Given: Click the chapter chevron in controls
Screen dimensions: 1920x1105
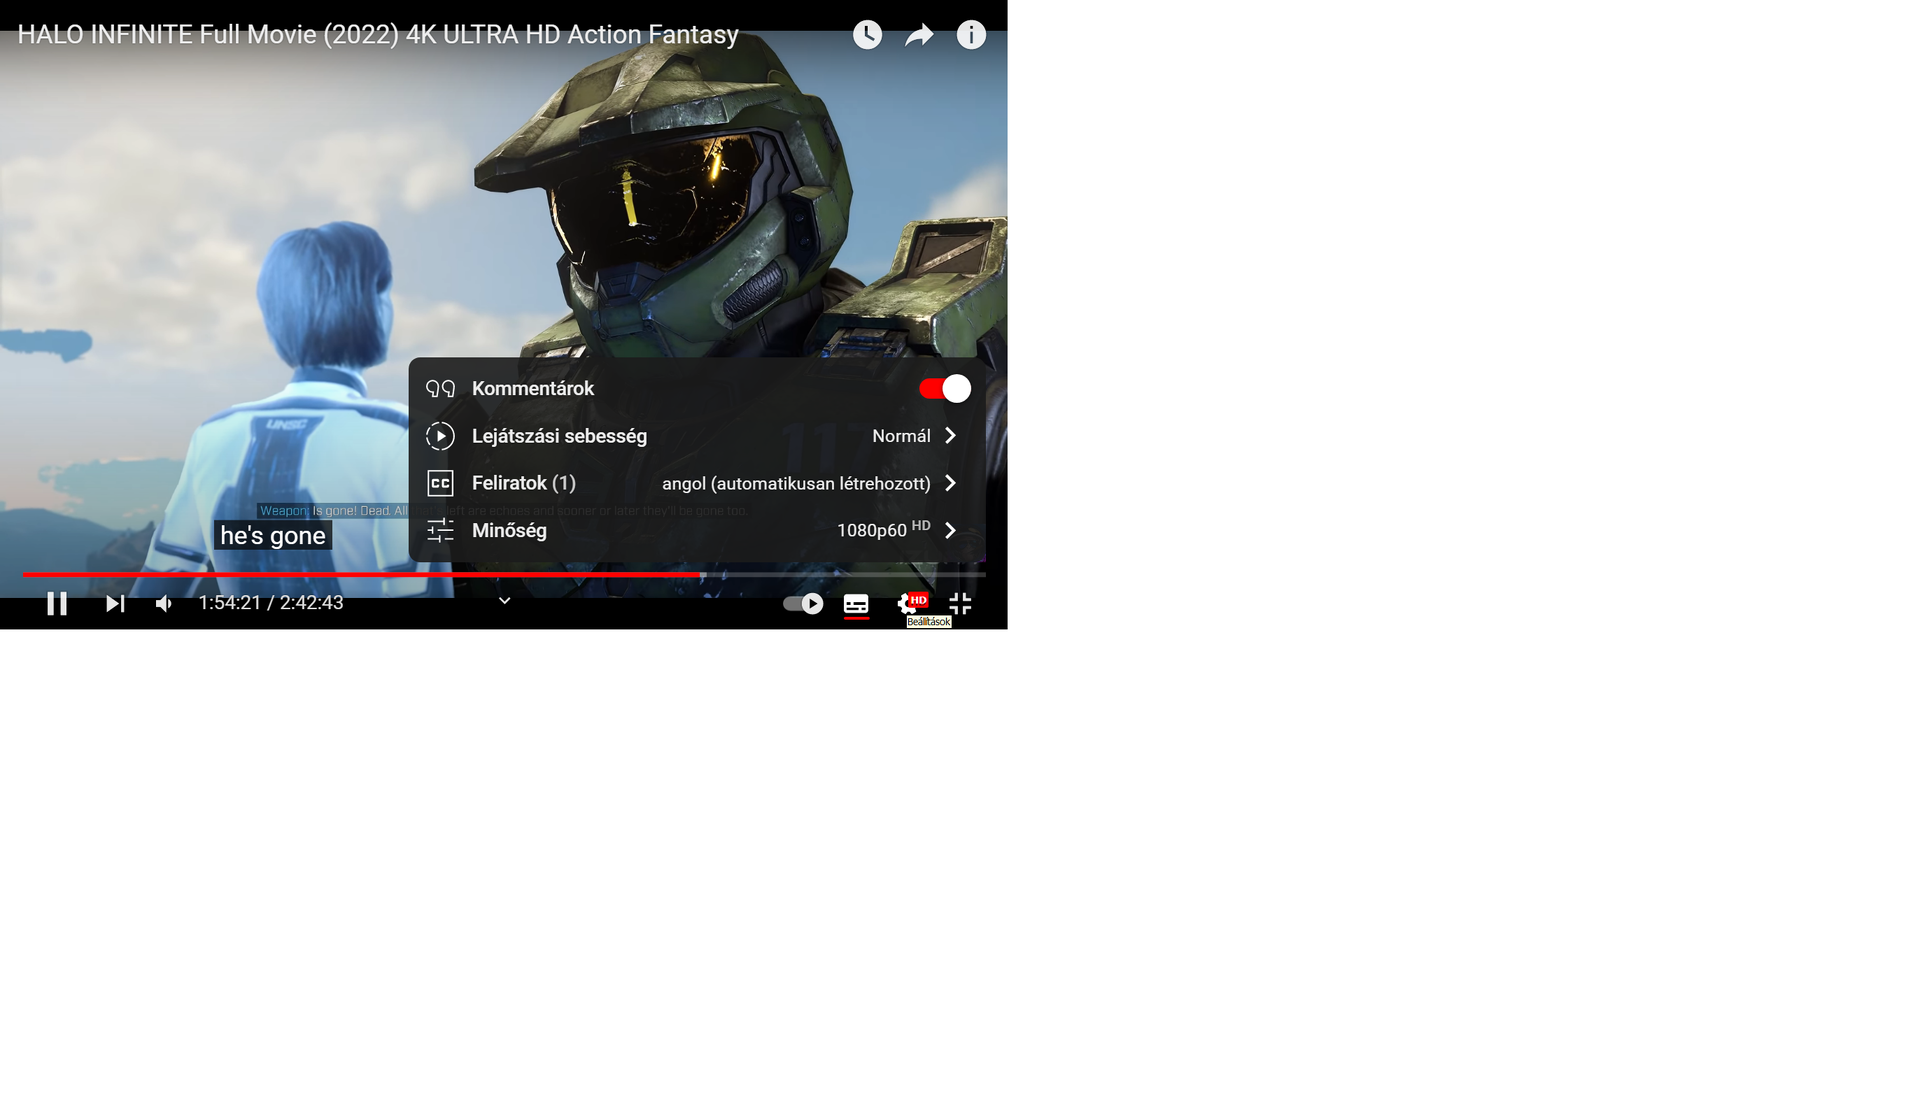Looking at the screenshot, I should tap(505, 601).
